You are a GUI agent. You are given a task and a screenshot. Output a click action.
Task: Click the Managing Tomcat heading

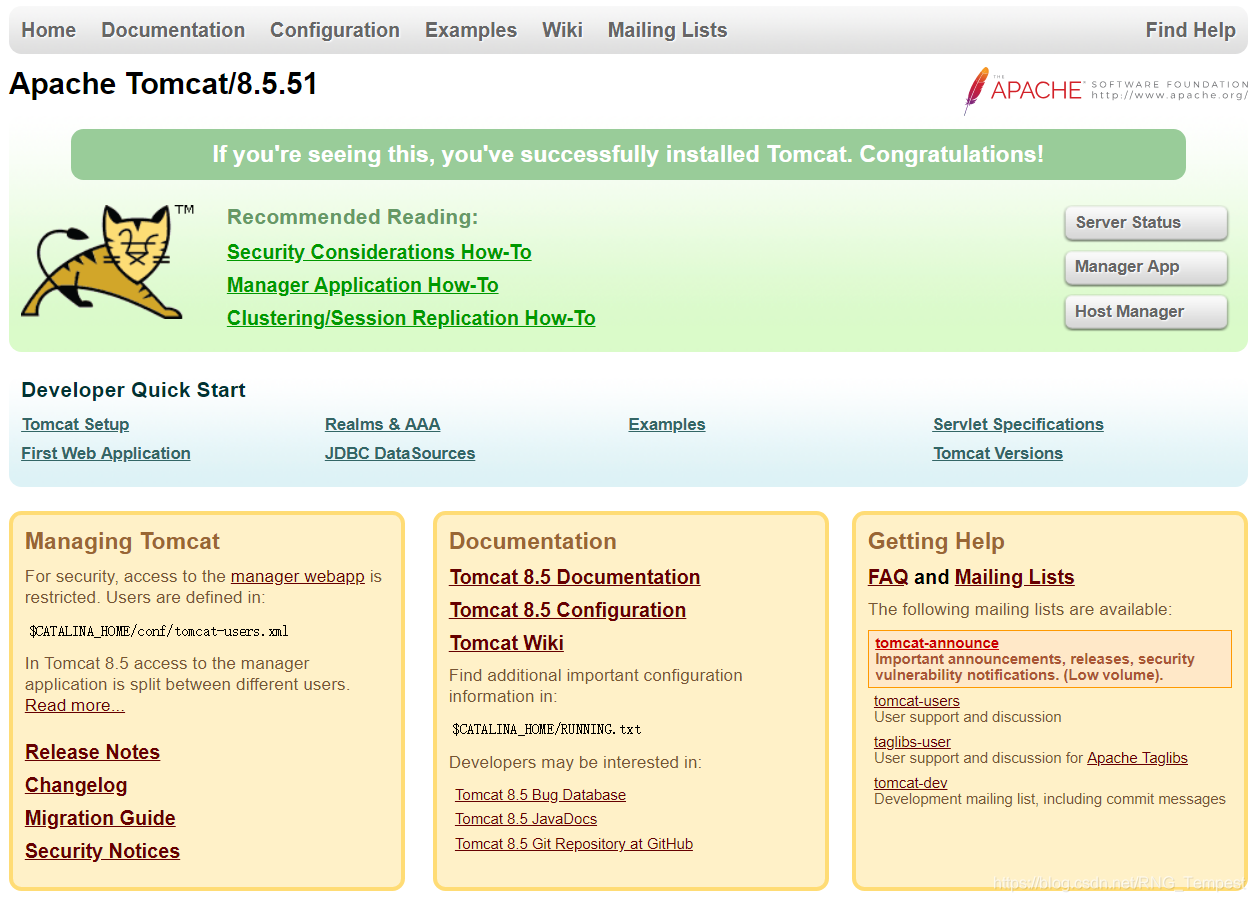point(122,541)
